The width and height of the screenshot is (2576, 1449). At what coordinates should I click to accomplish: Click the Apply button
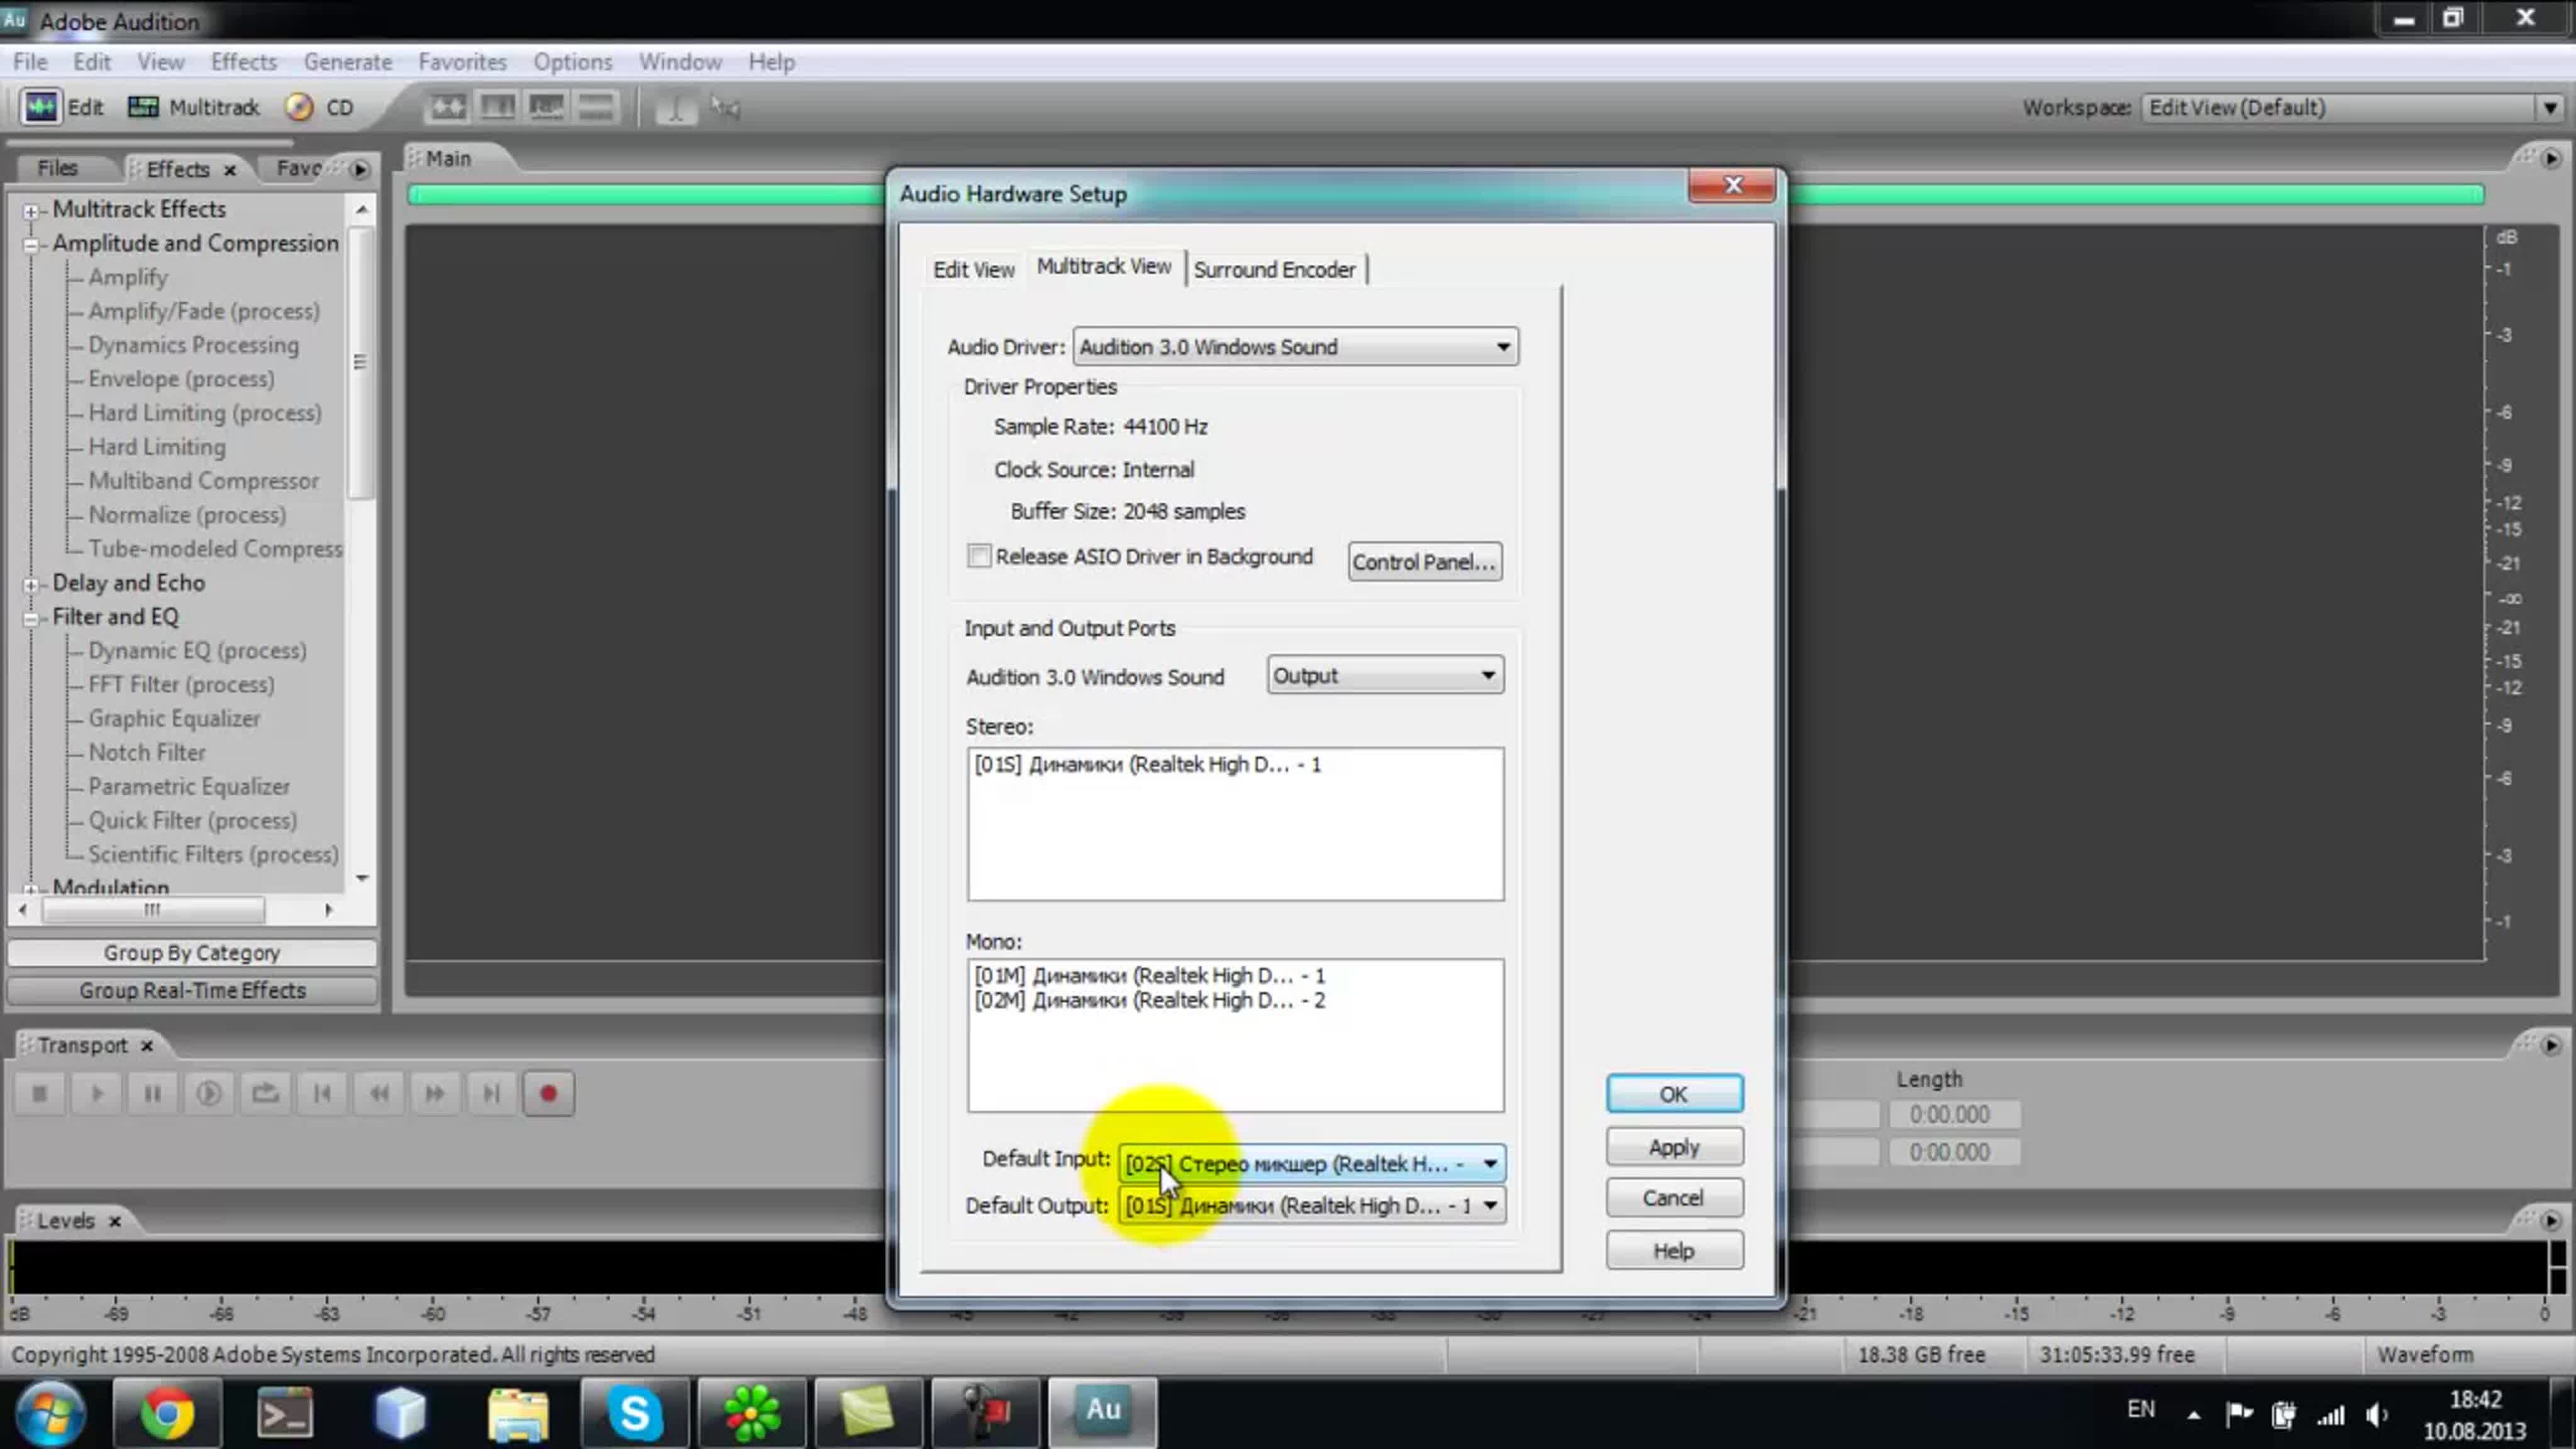pyautogui.click(x=1673, y=1147)
